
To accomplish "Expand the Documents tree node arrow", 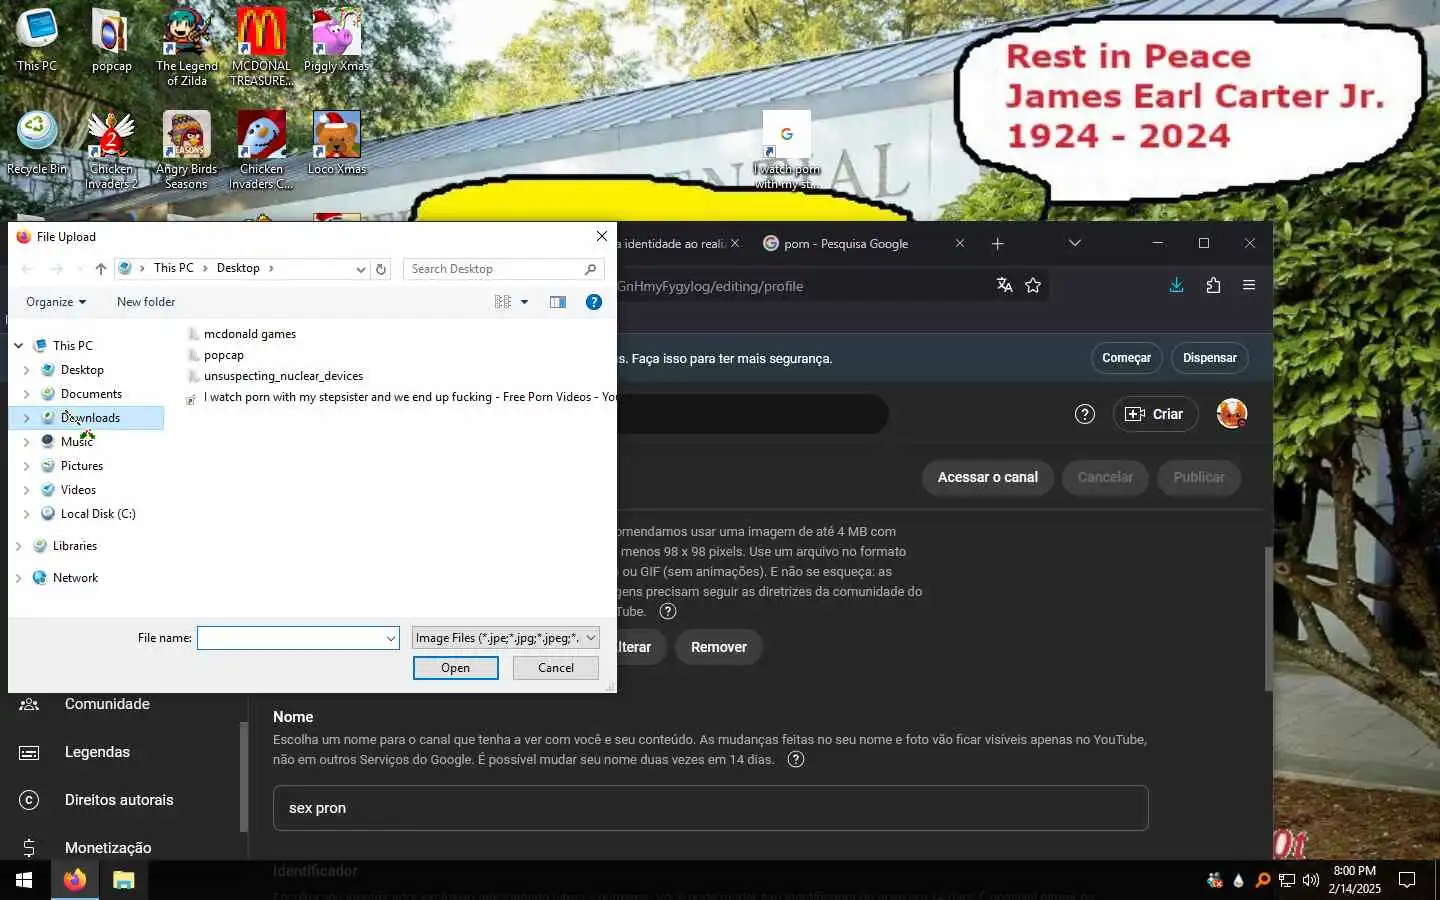I will [x=26, y=394].
